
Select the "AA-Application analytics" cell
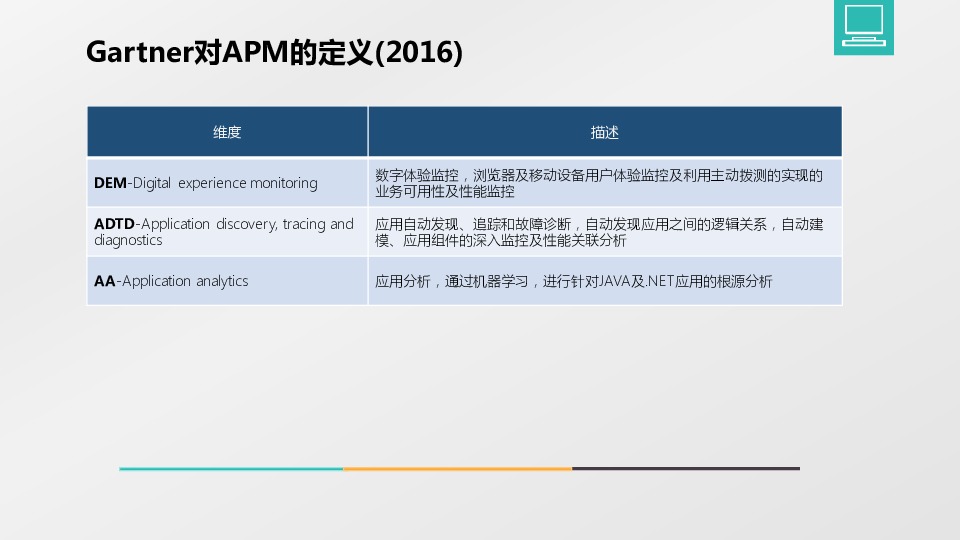[227, 281]
